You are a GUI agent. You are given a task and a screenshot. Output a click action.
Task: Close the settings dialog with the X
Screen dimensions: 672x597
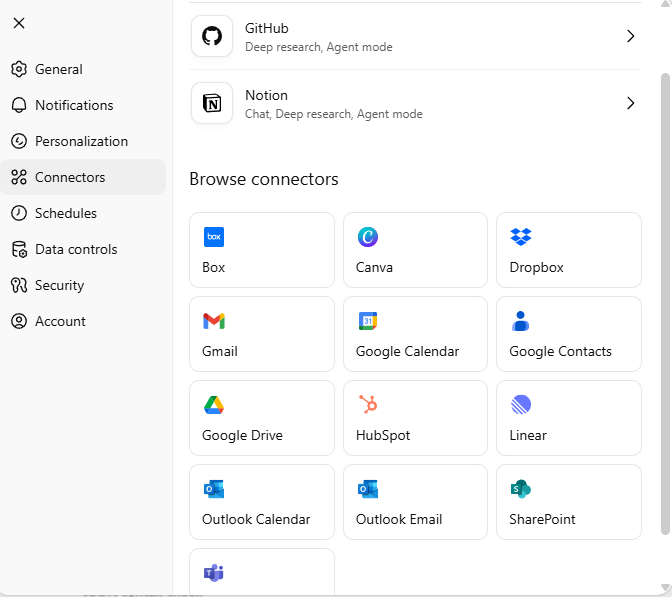coord(19,23)
